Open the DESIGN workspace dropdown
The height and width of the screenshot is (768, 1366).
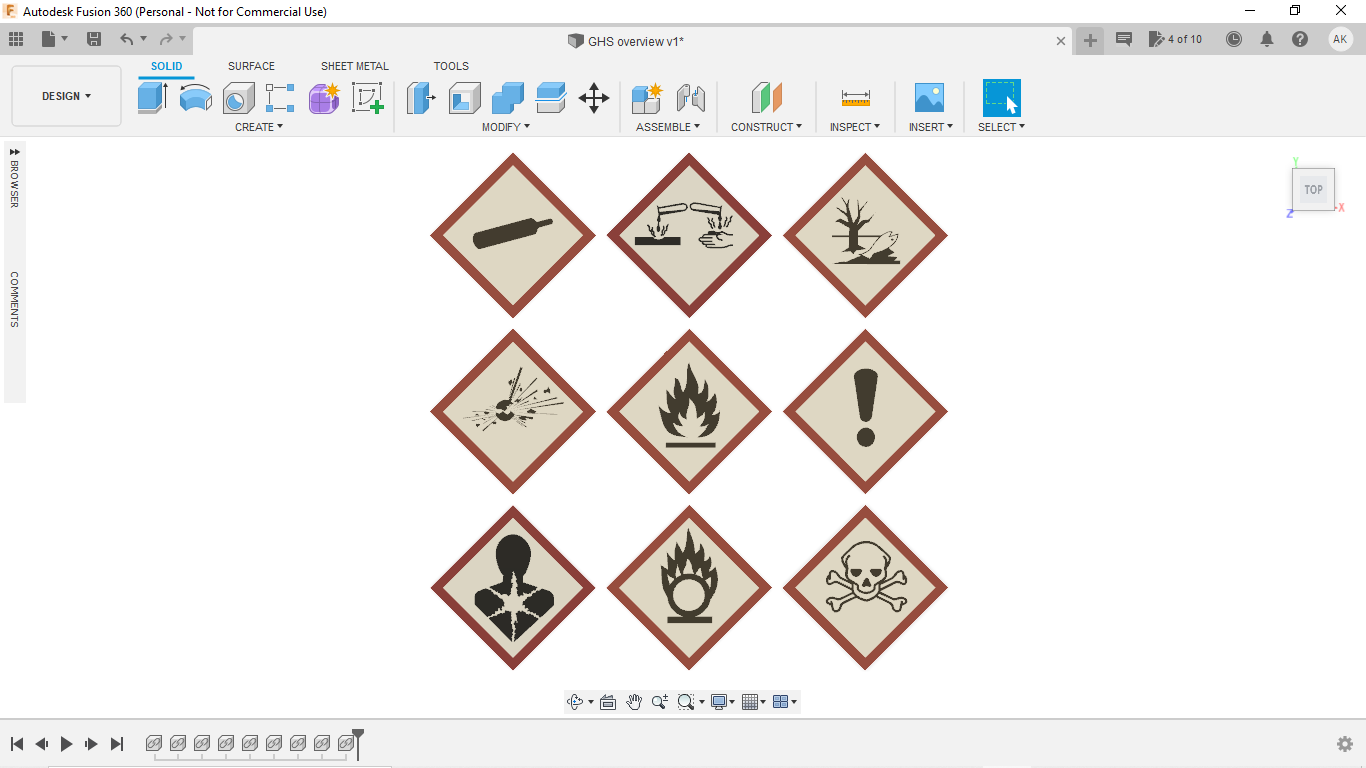tap(66, 96)
